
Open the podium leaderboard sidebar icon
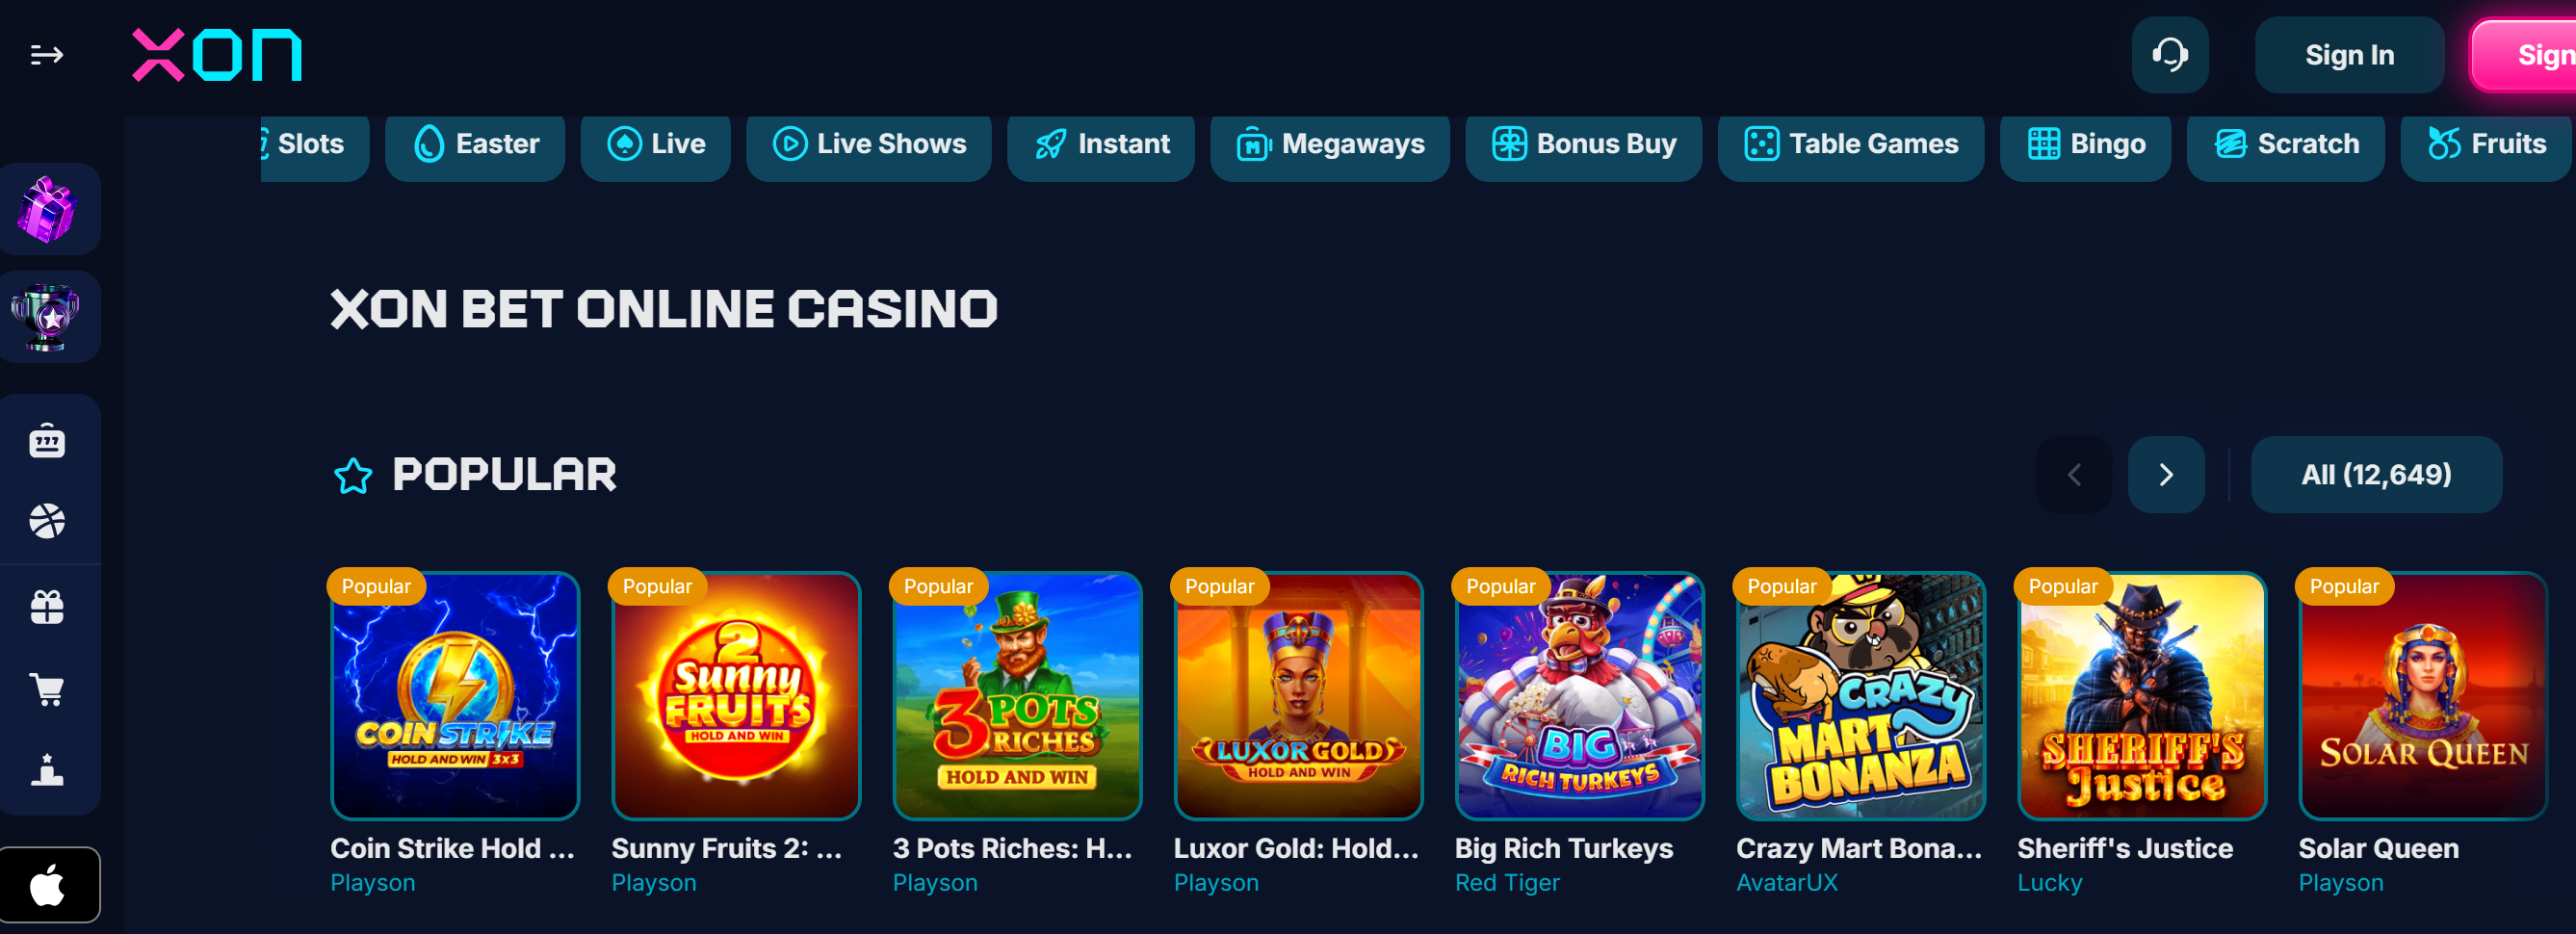(47, 770)
